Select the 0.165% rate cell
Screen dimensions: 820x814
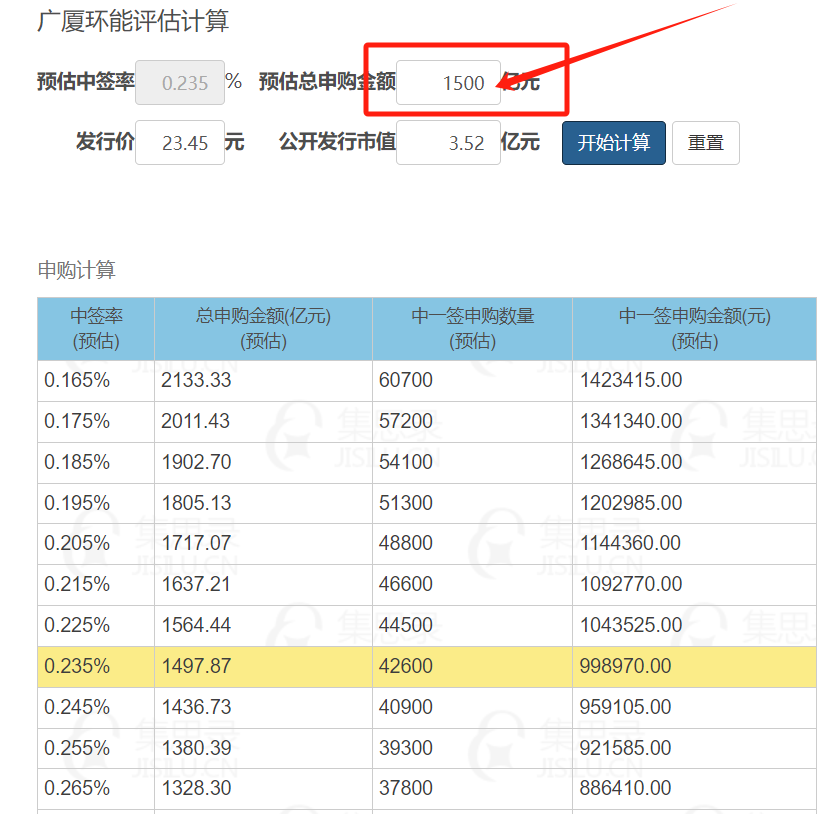pos(96,381)
